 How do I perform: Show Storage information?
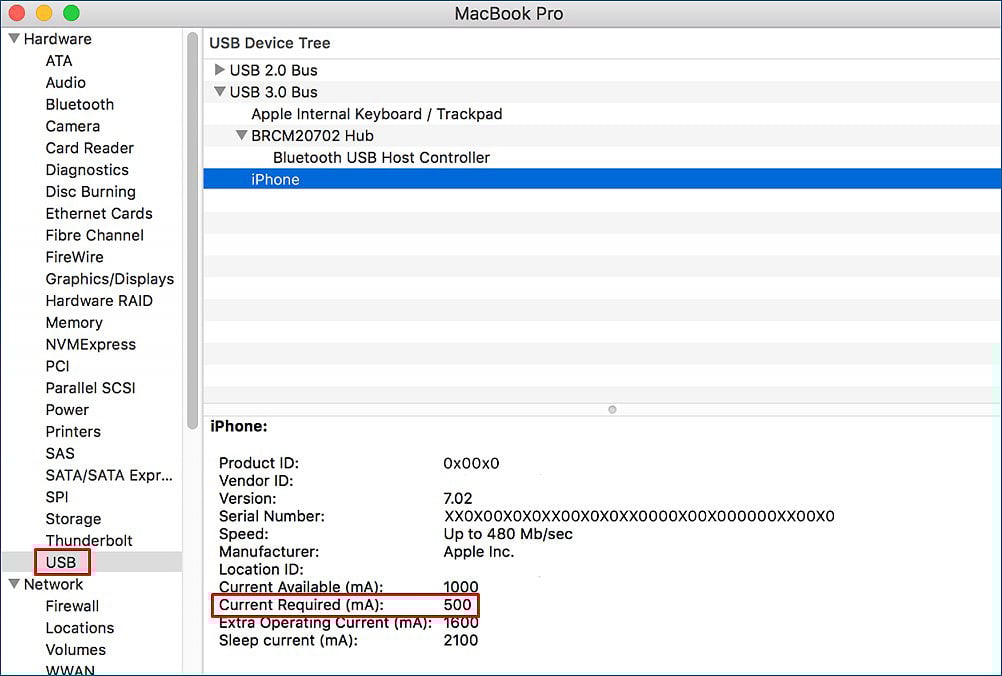tap(73, 518)
